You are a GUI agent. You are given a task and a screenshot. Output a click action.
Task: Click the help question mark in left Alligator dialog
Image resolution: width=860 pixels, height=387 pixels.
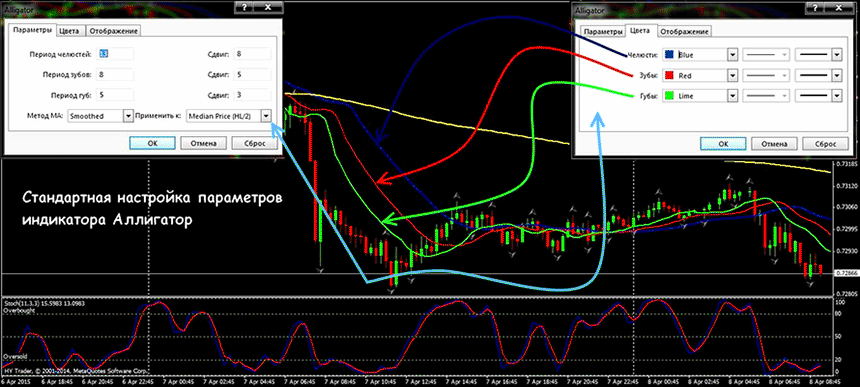(244, 7)
